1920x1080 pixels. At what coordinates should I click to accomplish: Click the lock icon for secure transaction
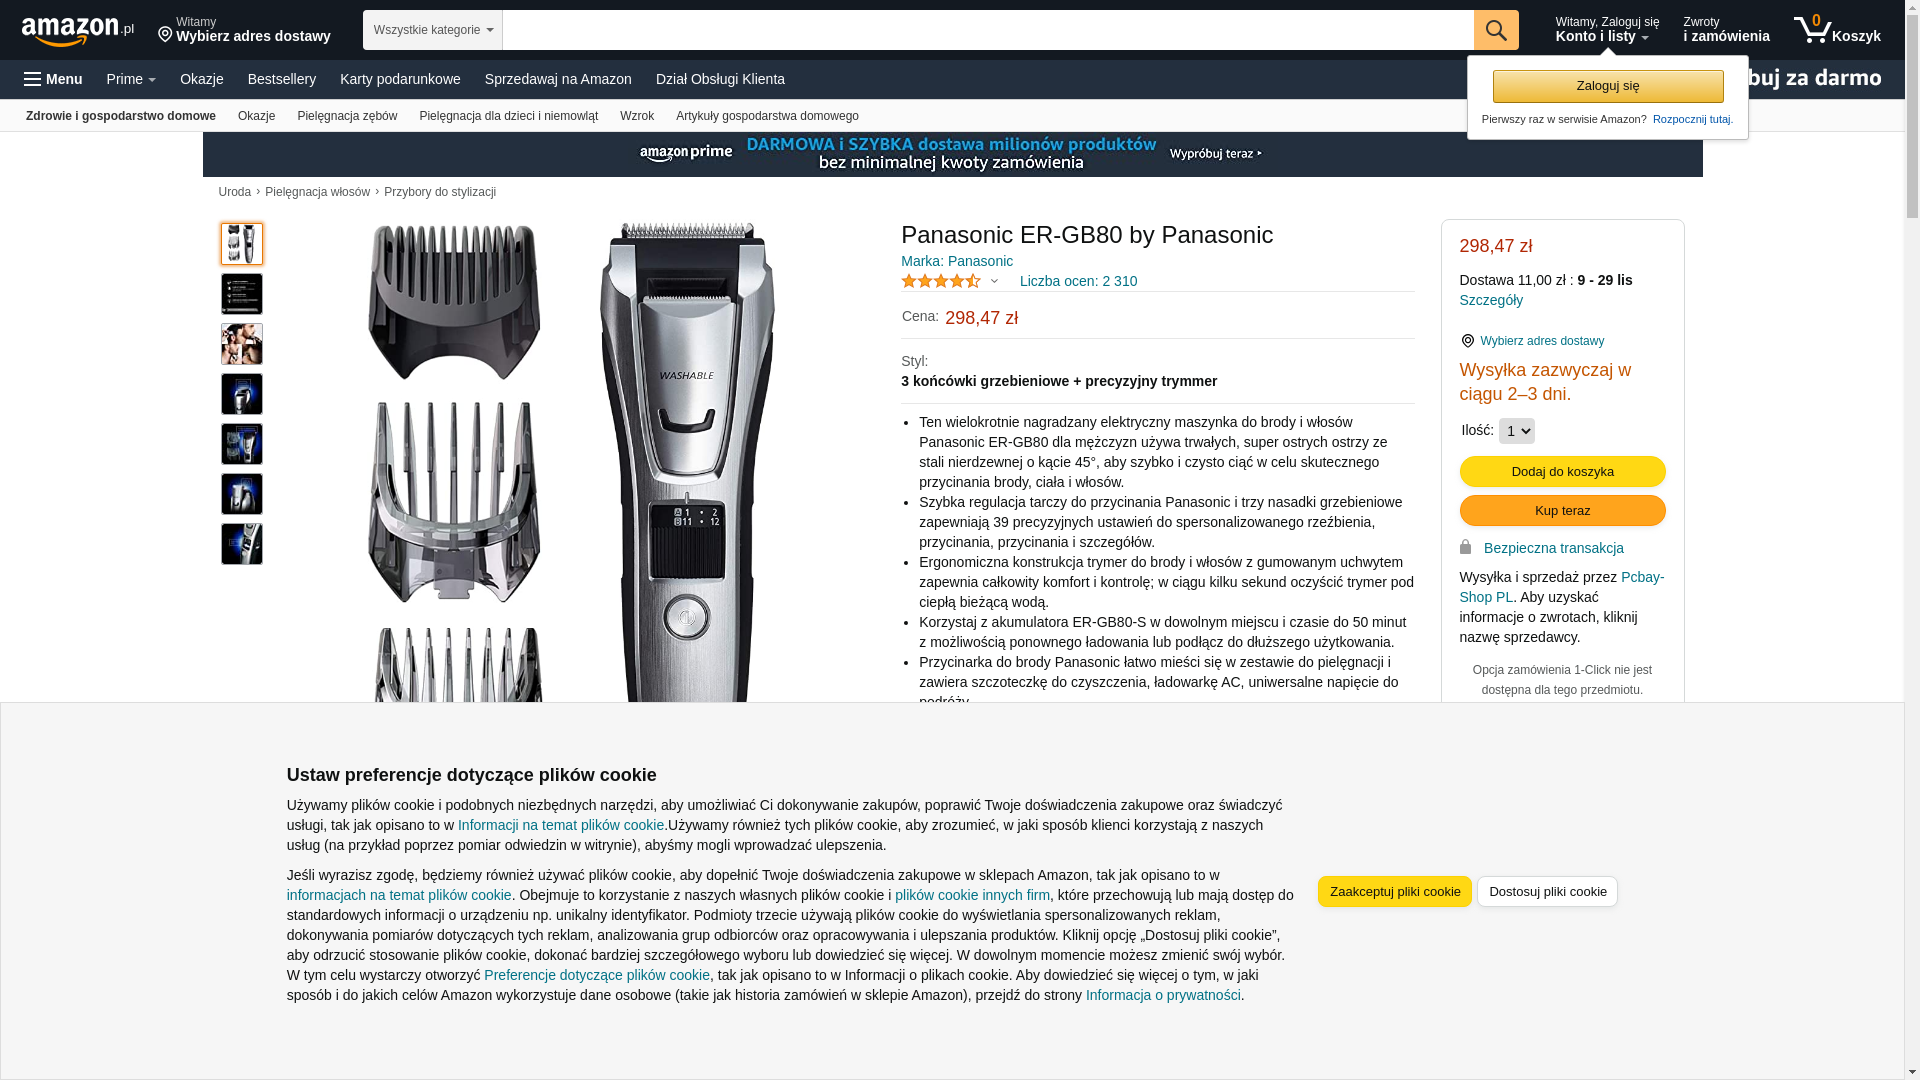pyautogui.click(x=1465, y=547)
